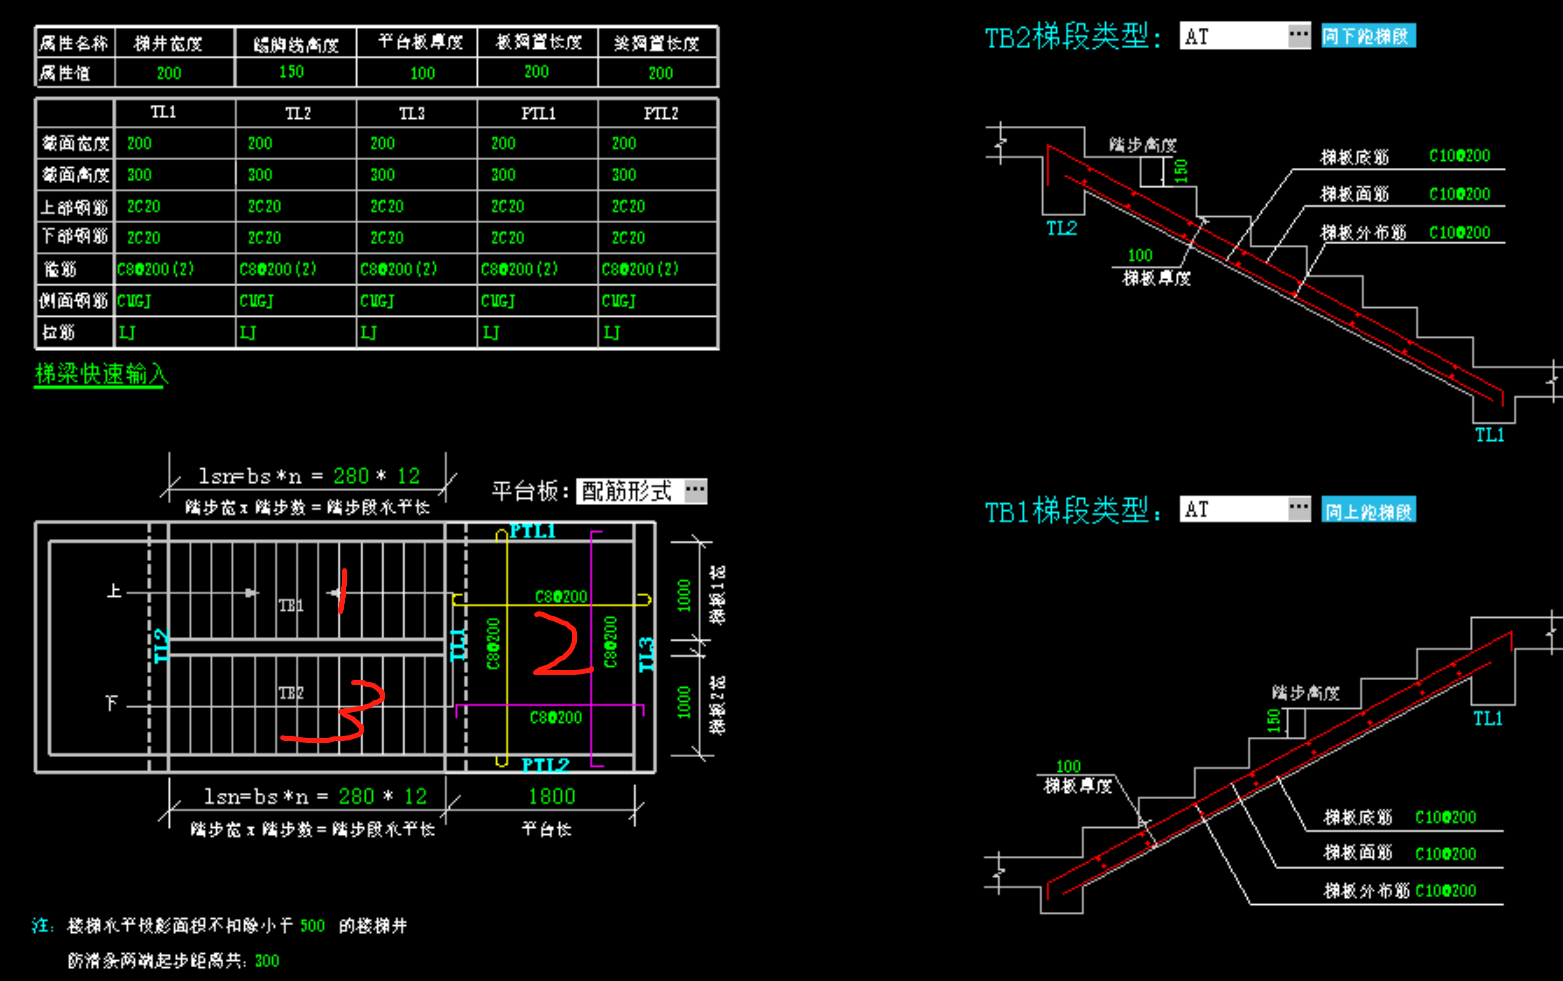Screen dimensions: 1563x981
Task: Edit 平台长 value 1800
Action: [x=552, y=796]
